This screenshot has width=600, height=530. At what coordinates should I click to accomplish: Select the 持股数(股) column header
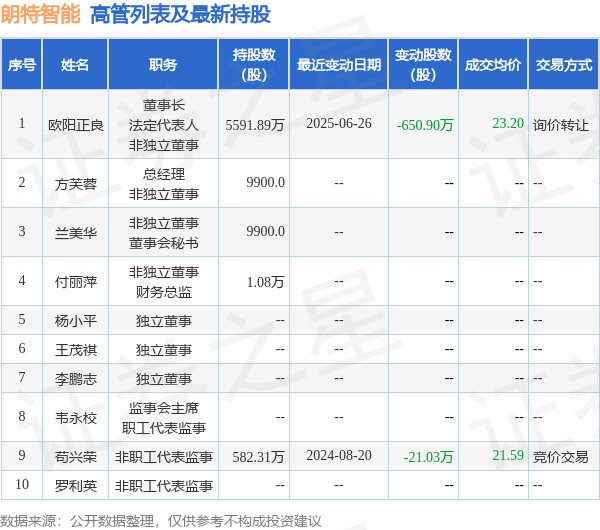coord(254,65)
